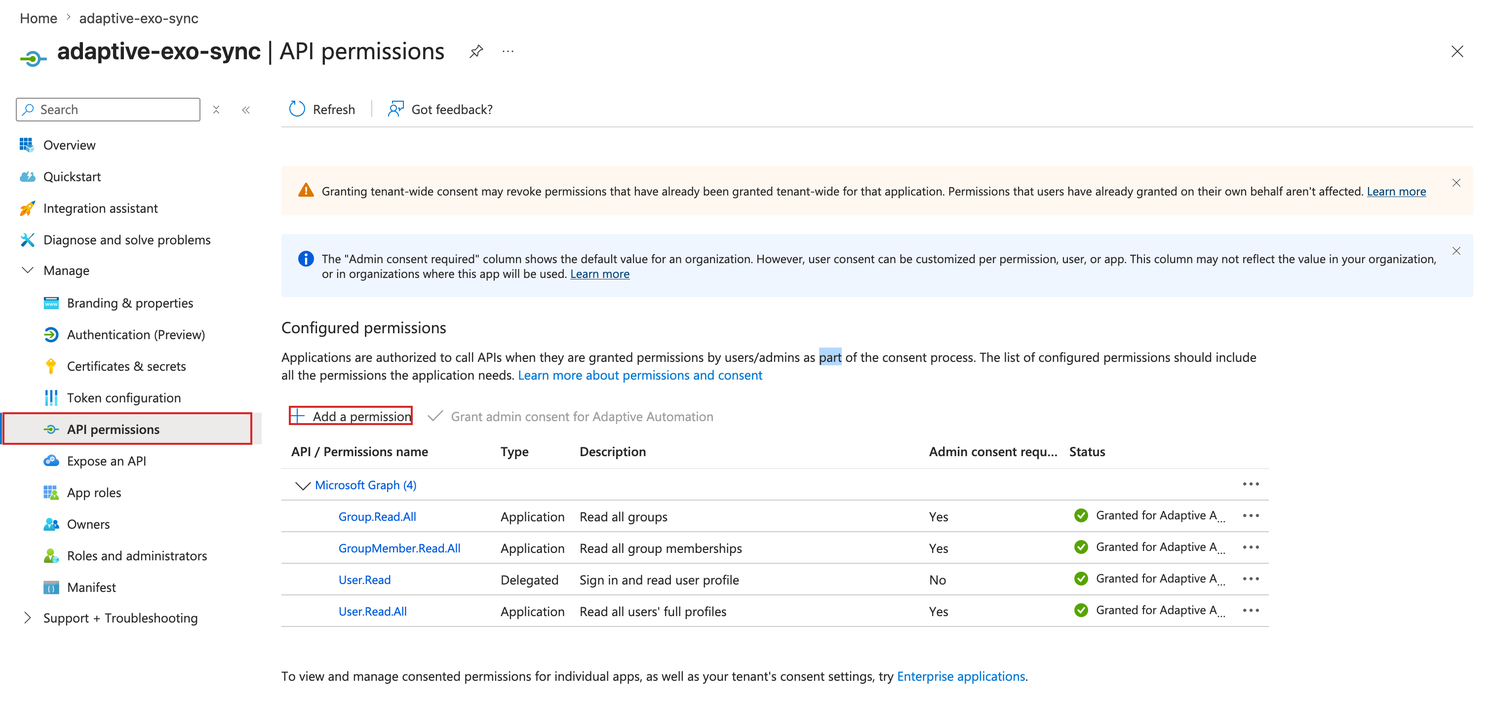Click adaptive-exo-sync breadcrumb link

pyautogui.click(x=138, y=18)
